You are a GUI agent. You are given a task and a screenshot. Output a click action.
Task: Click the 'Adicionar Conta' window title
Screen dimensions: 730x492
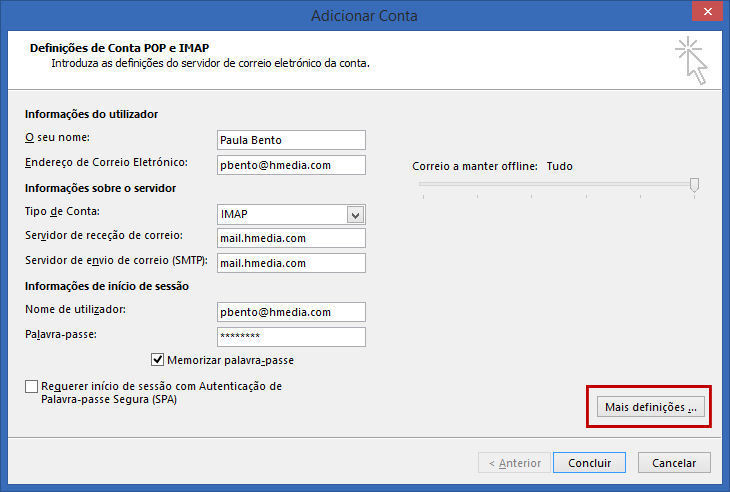(x=365, y=16)
